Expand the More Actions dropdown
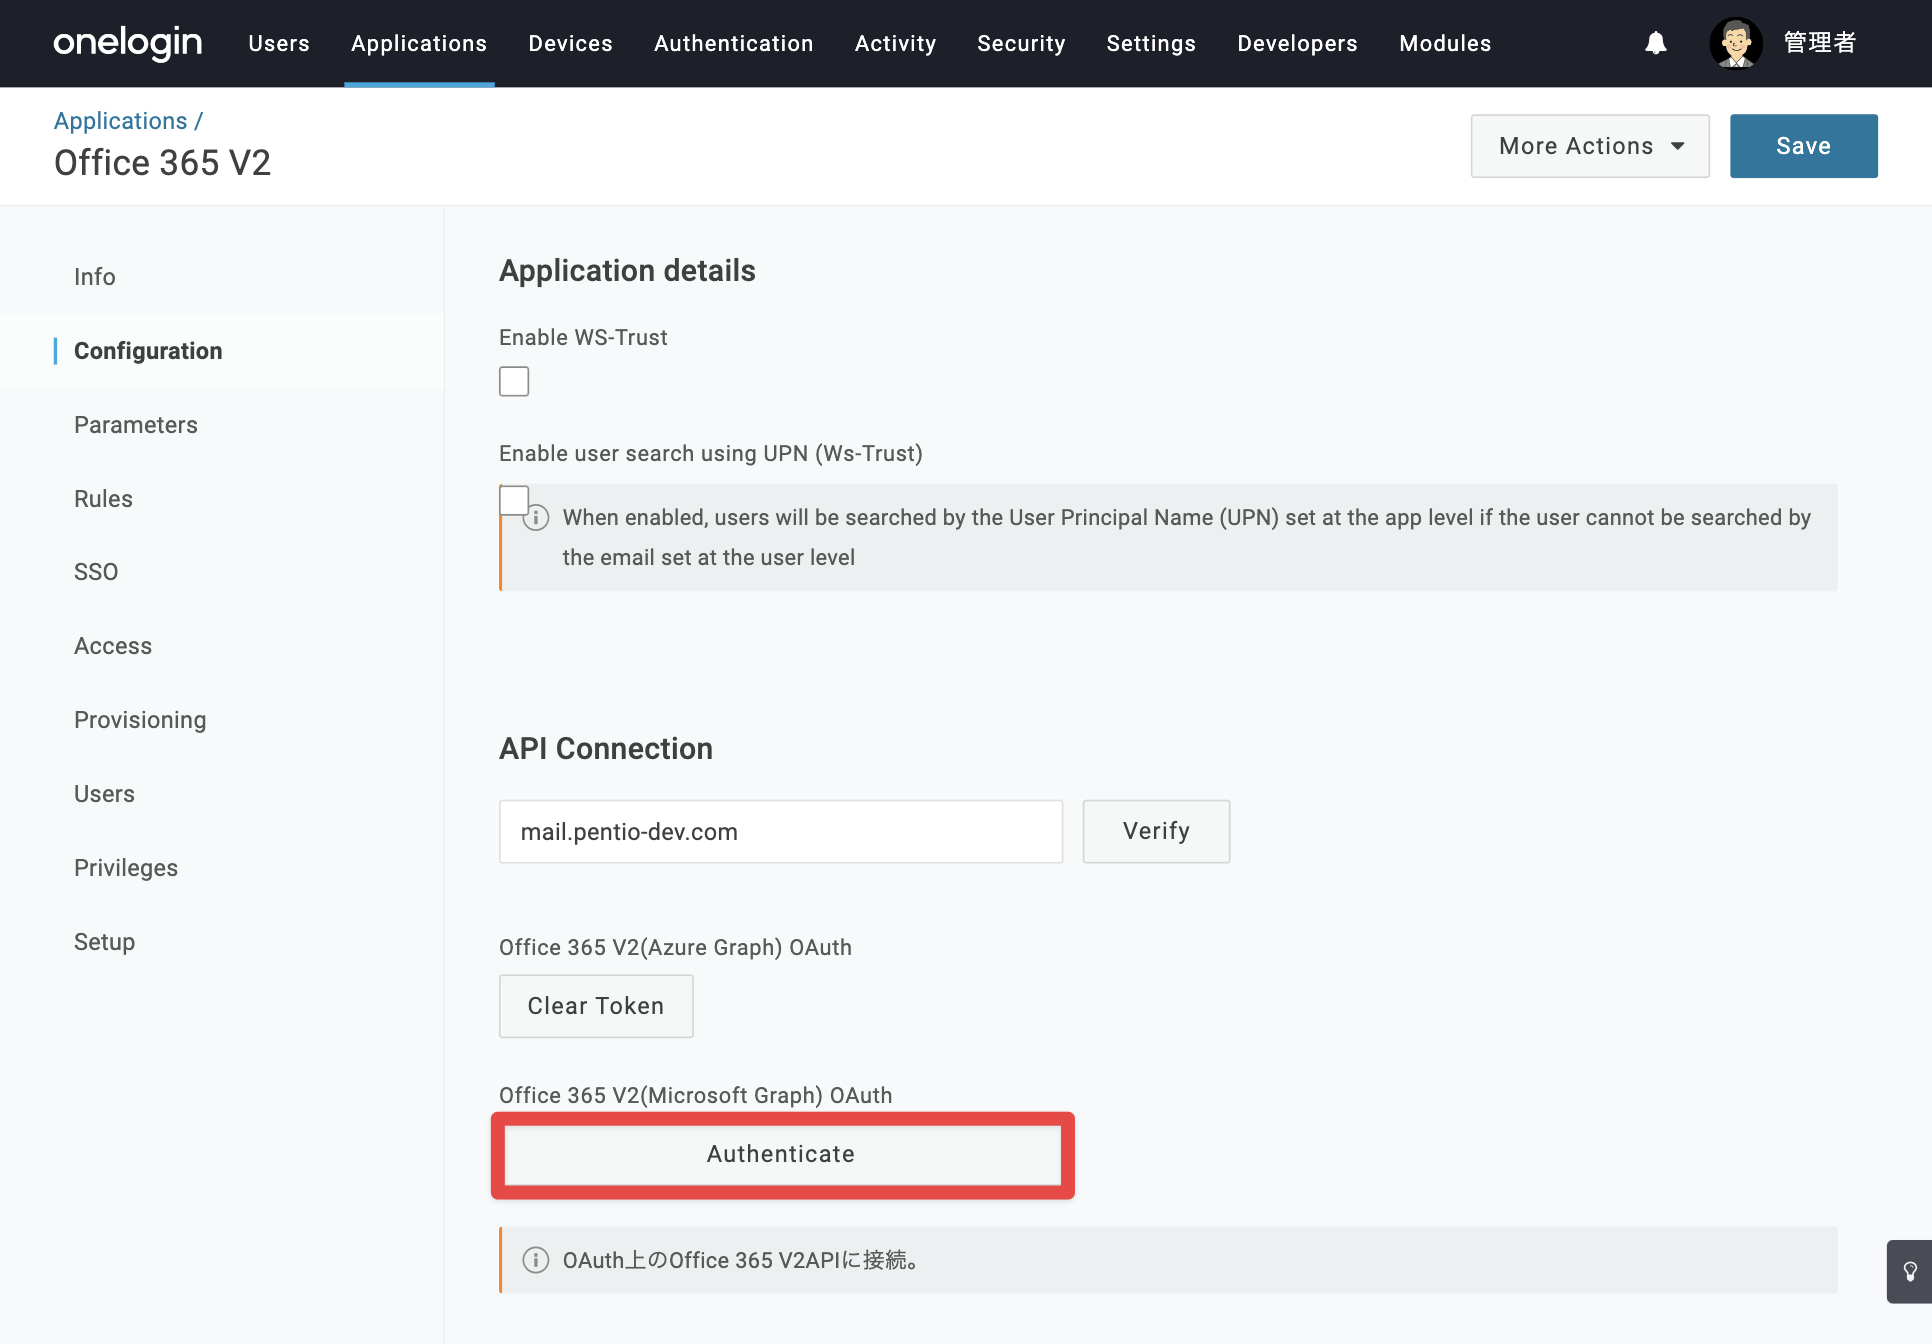Image resolution: width=1932 pixels, height=1344 pixels. click(x=1590, y=146)
